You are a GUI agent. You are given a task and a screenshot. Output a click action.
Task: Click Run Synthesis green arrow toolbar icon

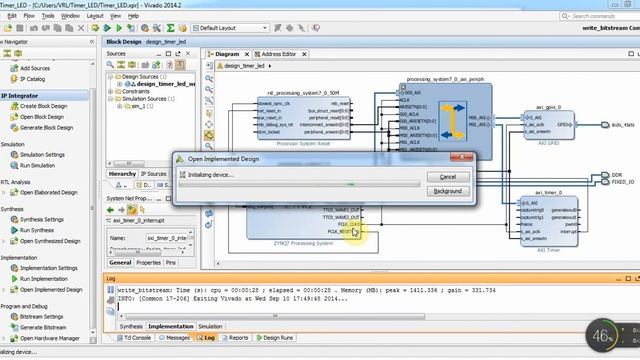[x=107, y=28]
